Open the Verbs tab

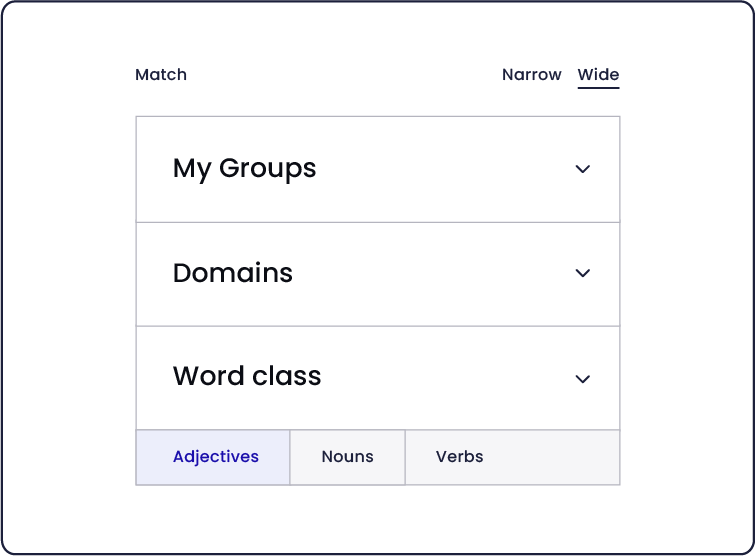click(459, 457)
